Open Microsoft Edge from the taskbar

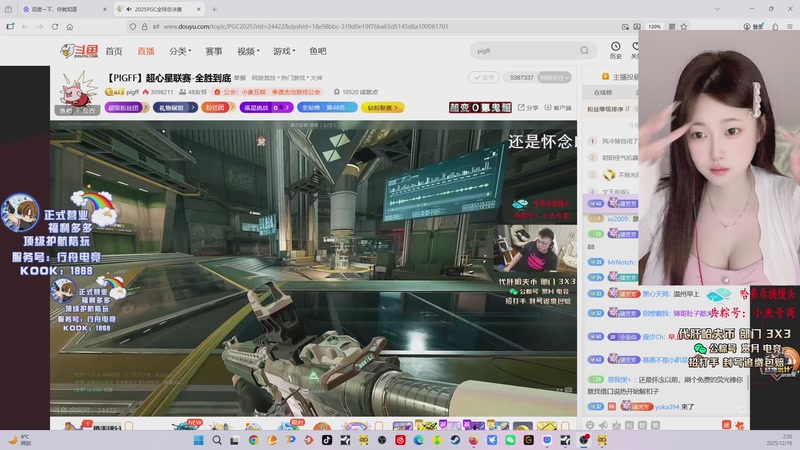418,440
